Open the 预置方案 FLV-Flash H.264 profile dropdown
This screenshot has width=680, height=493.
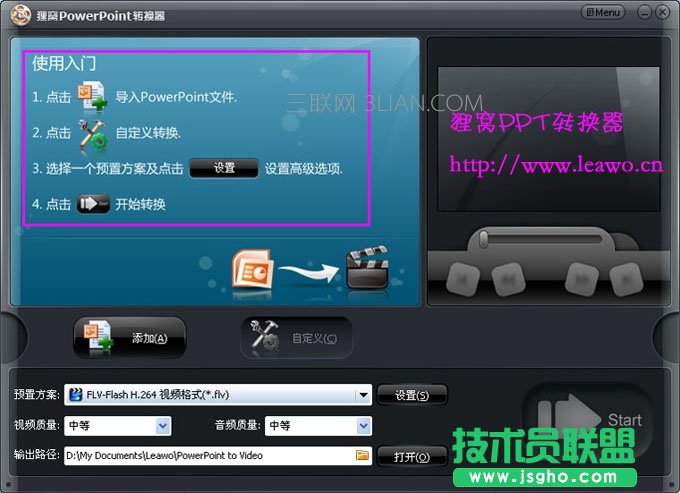pos(218,395)
